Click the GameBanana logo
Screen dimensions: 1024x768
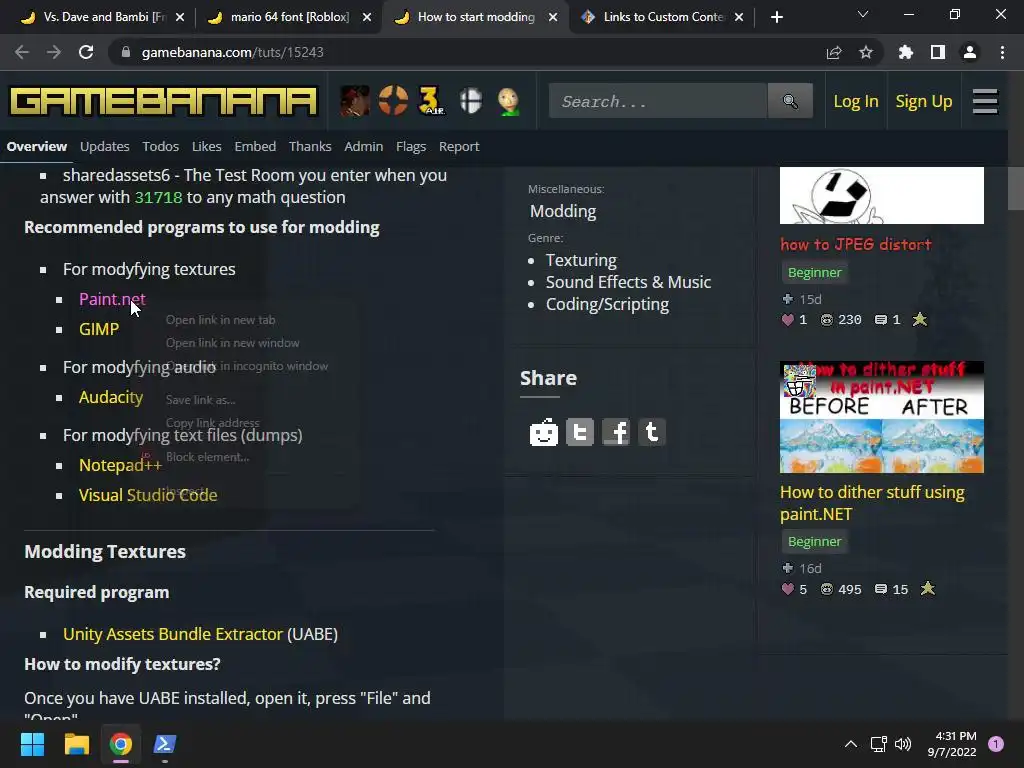point(163,101)
